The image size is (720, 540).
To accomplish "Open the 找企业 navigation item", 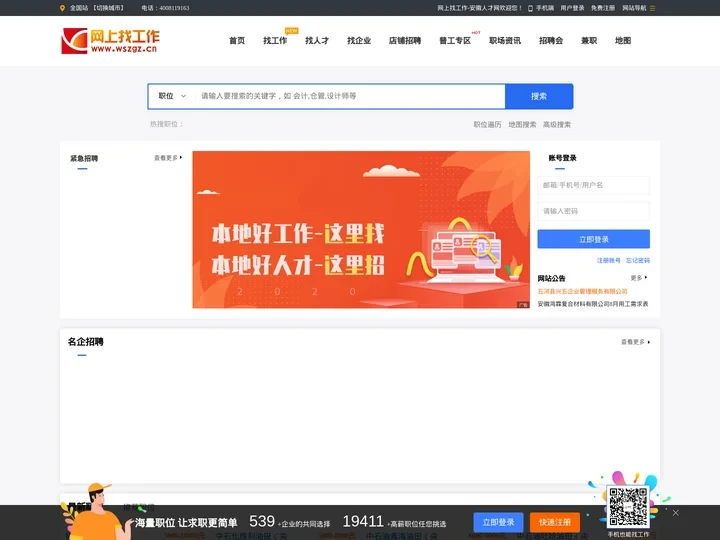I will 359,40.
